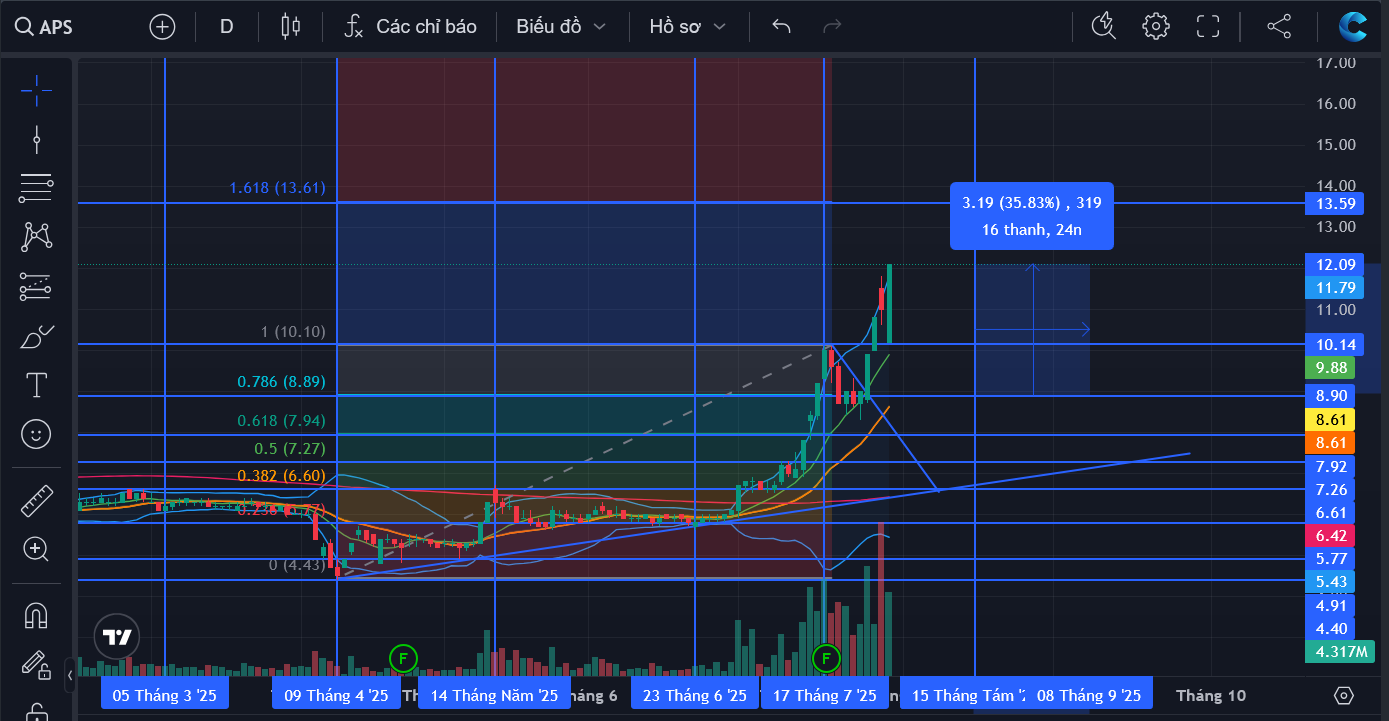Undo the last chart action

pyautogui.click(x=782, y=27)
